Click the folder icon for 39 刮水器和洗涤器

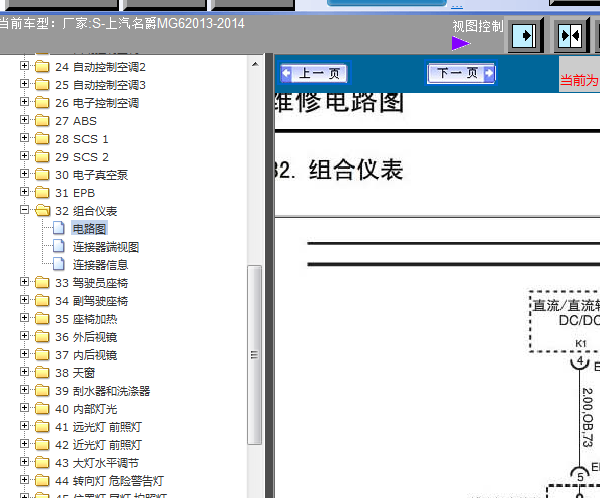42,390
